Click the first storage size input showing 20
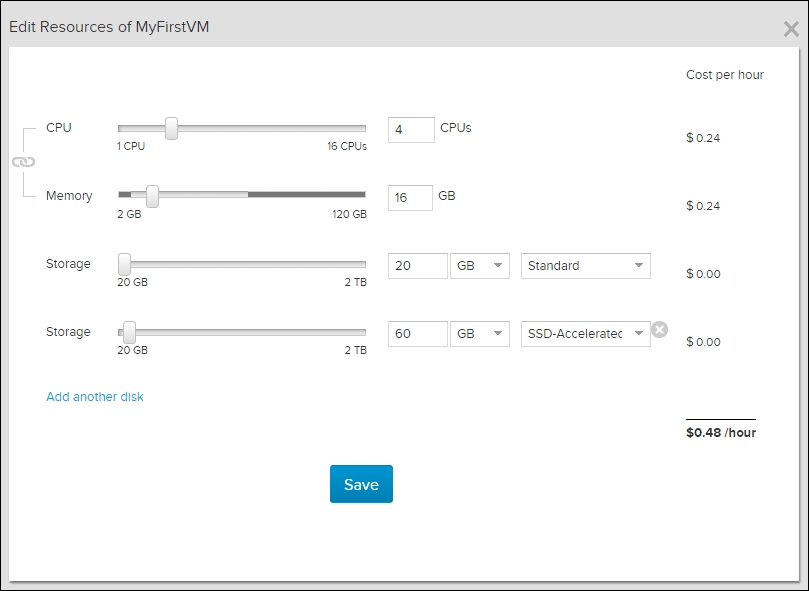This screenshot has height=591, width=809. 417,265
